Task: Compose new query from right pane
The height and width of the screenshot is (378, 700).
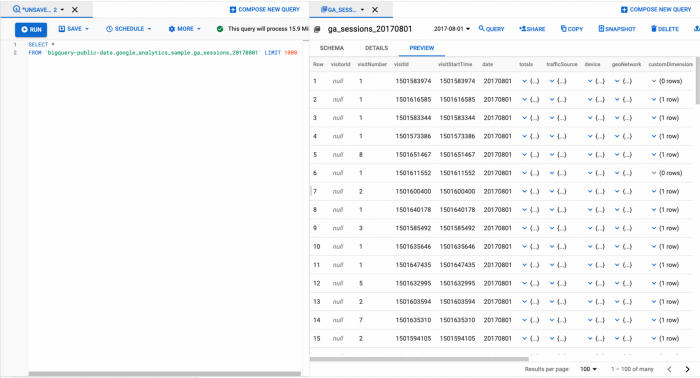Action: pos(656,9)
